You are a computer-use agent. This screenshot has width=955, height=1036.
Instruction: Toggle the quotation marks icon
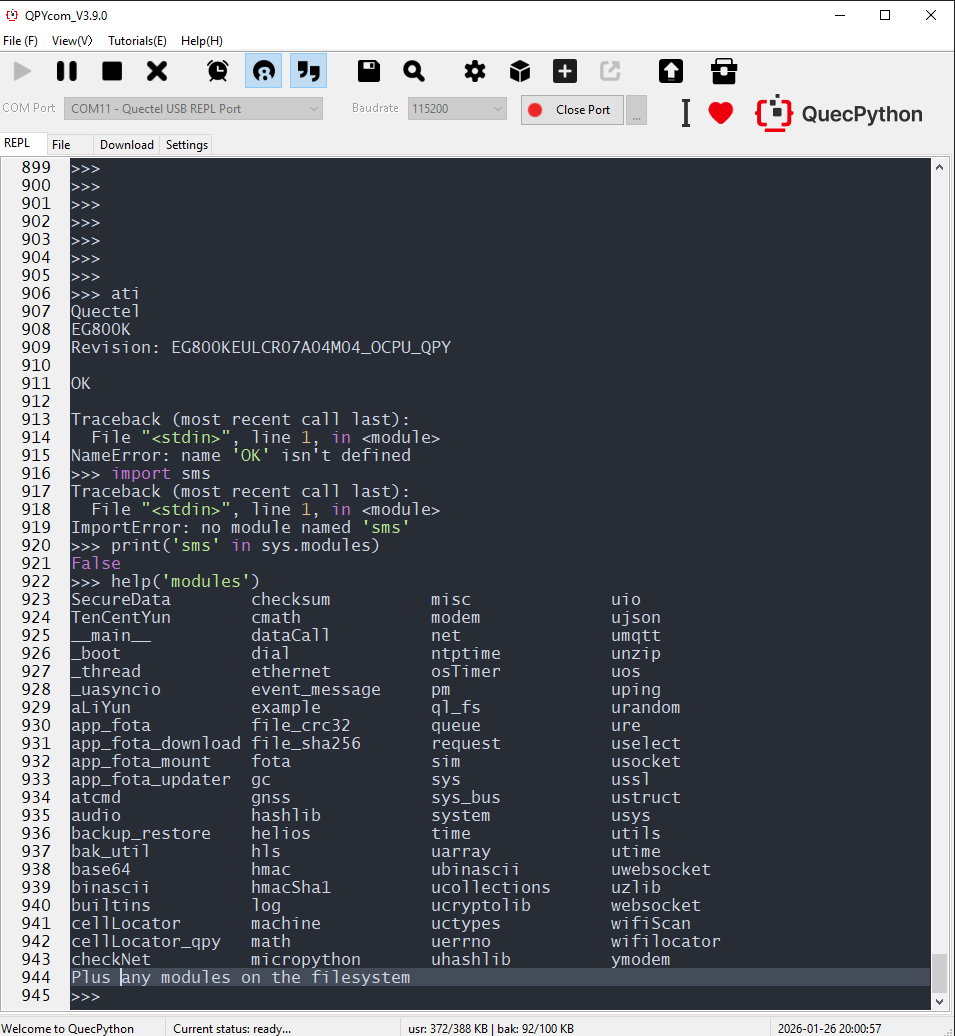[309, 71]
